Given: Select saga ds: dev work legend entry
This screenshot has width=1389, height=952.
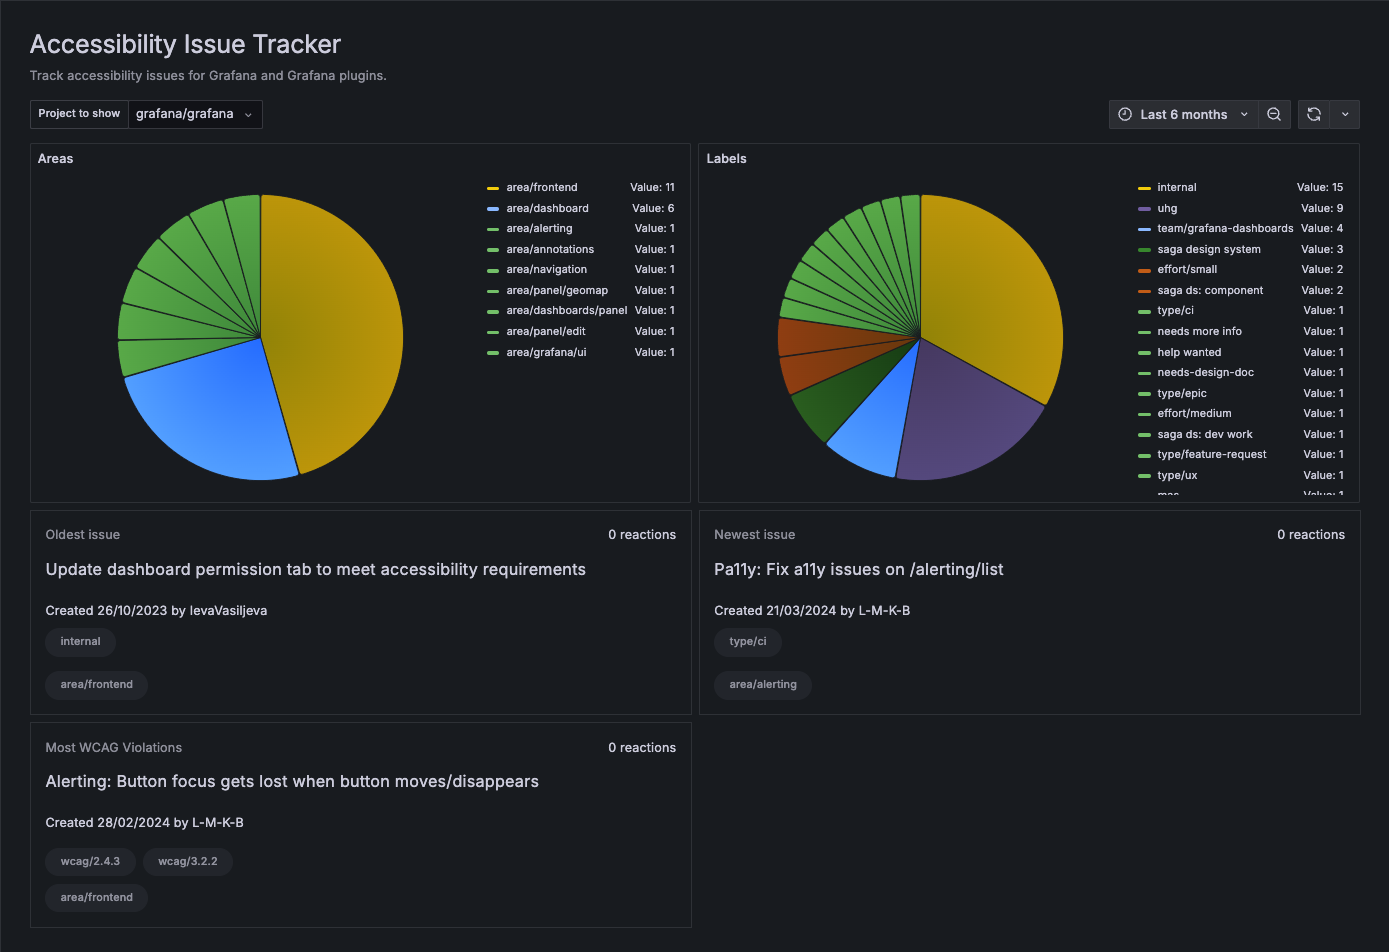Looking at the screenshot, I should 1205,434.
